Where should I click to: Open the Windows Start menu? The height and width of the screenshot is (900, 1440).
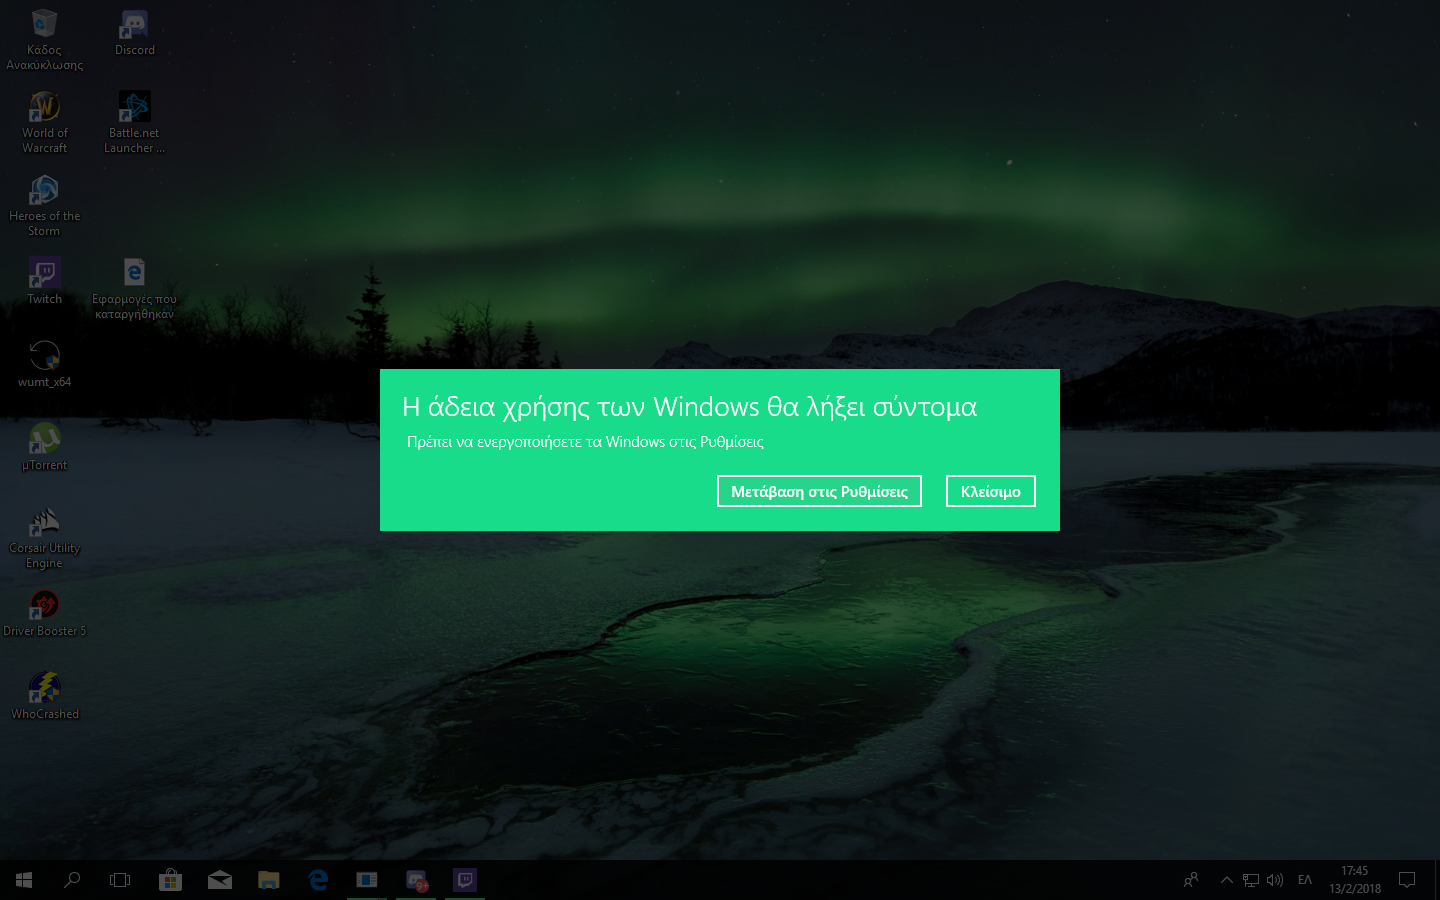tap(24, 880)
